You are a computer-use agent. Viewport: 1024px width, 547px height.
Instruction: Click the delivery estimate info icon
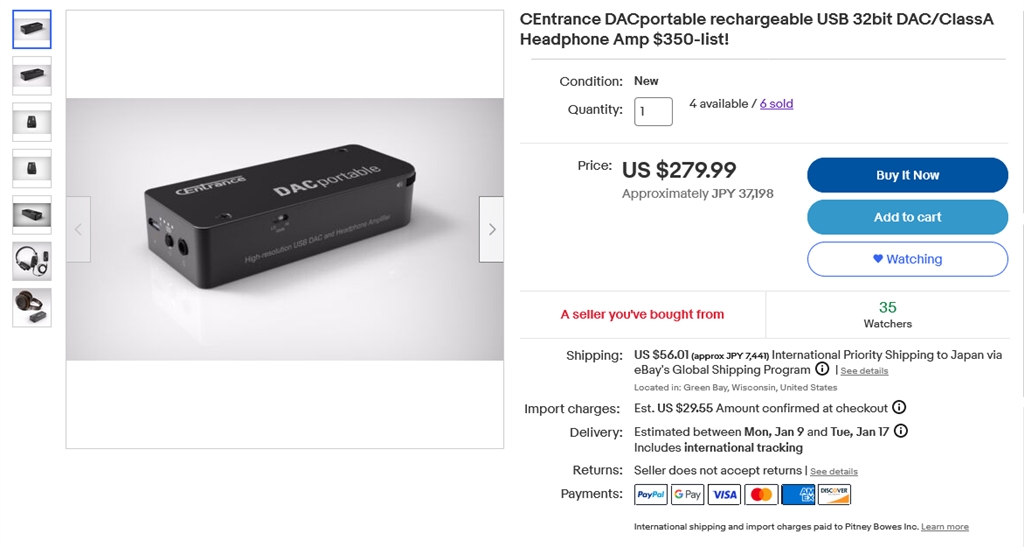pos(901,432)
